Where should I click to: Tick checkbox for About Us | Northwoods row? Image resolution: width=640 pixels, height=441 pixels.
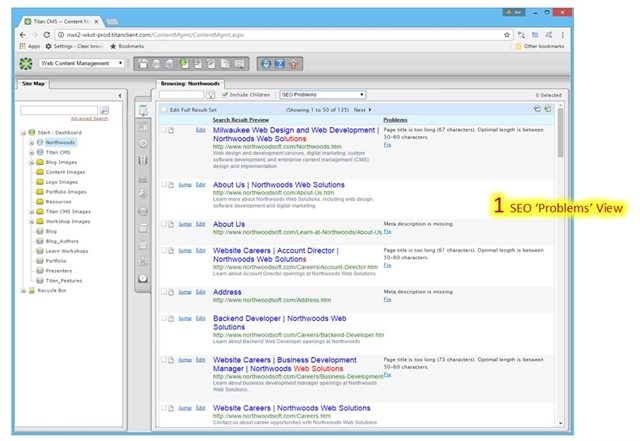[x=164, y=185]
